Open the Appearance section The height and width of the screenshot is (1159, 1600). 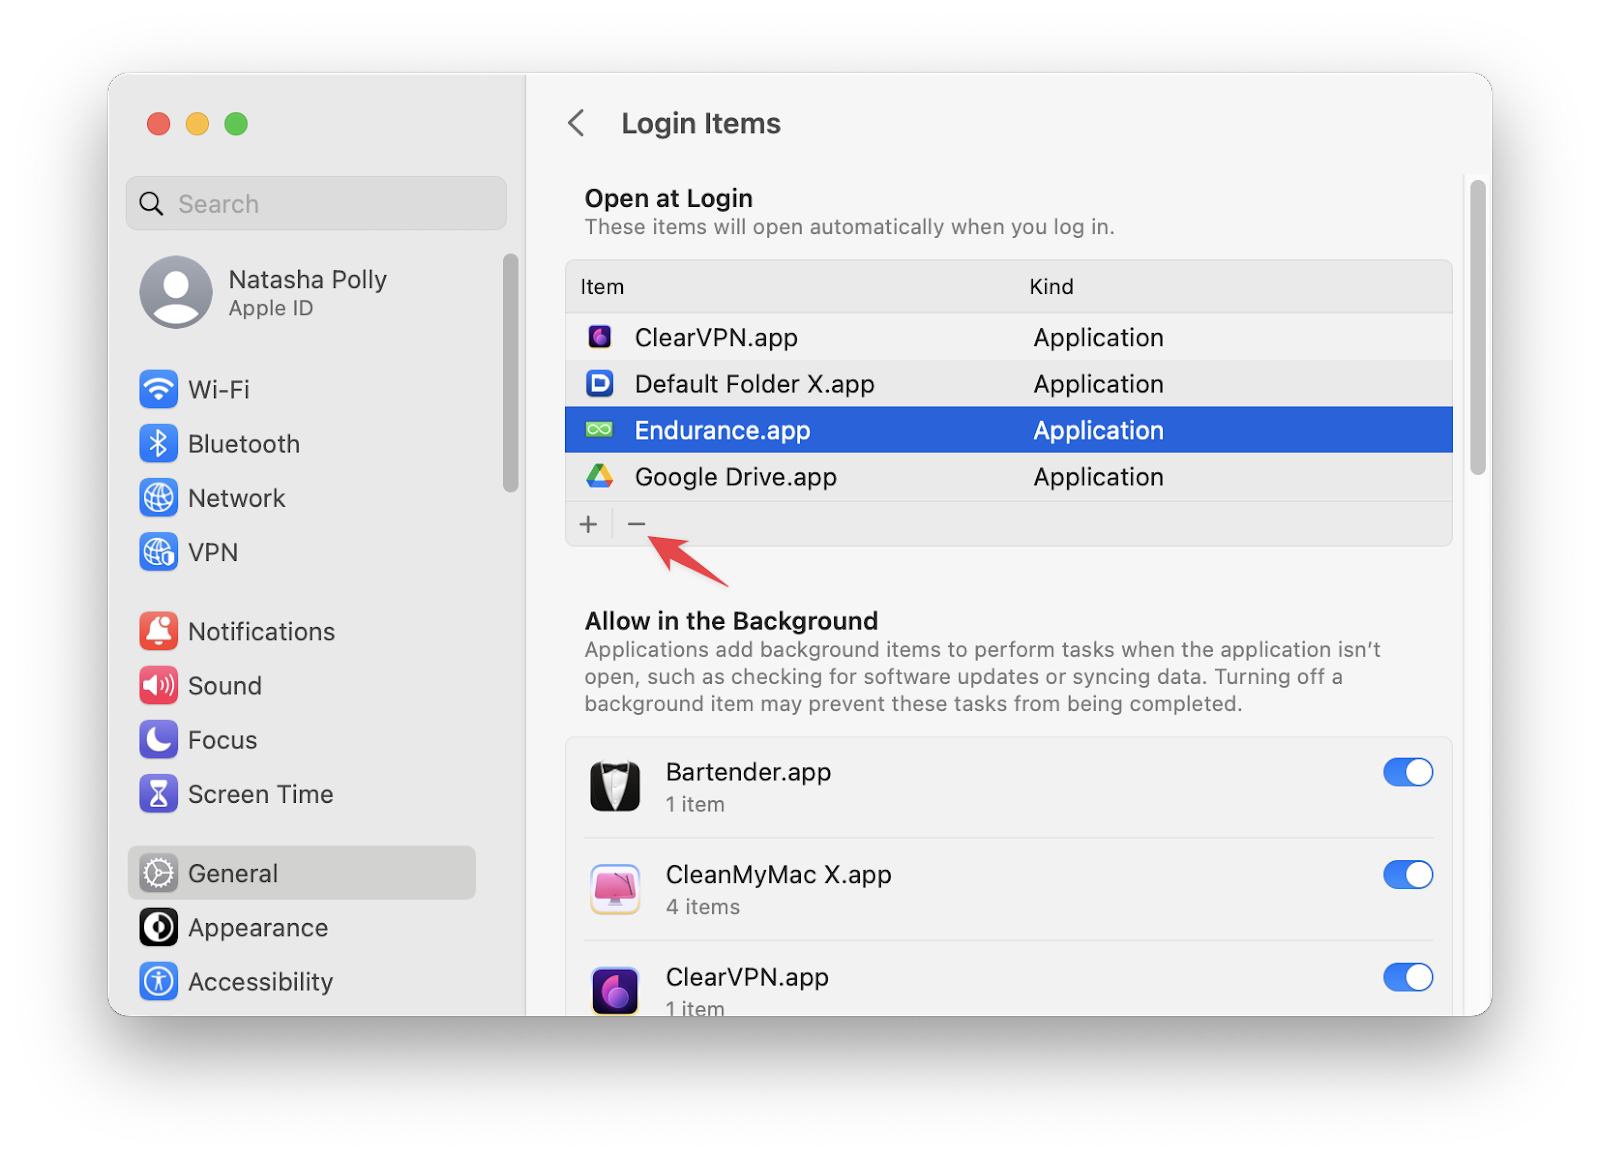point(258,928)
